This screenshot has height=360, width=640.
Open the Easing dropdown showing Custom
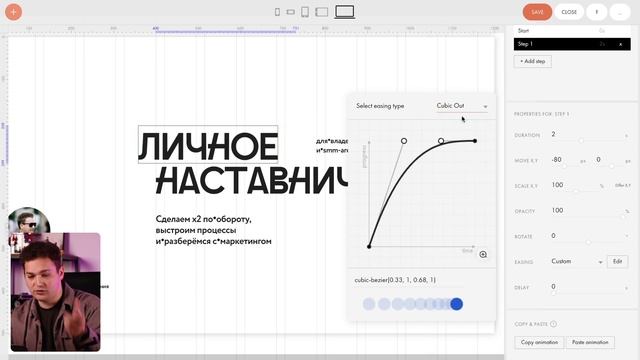point(576,261)
